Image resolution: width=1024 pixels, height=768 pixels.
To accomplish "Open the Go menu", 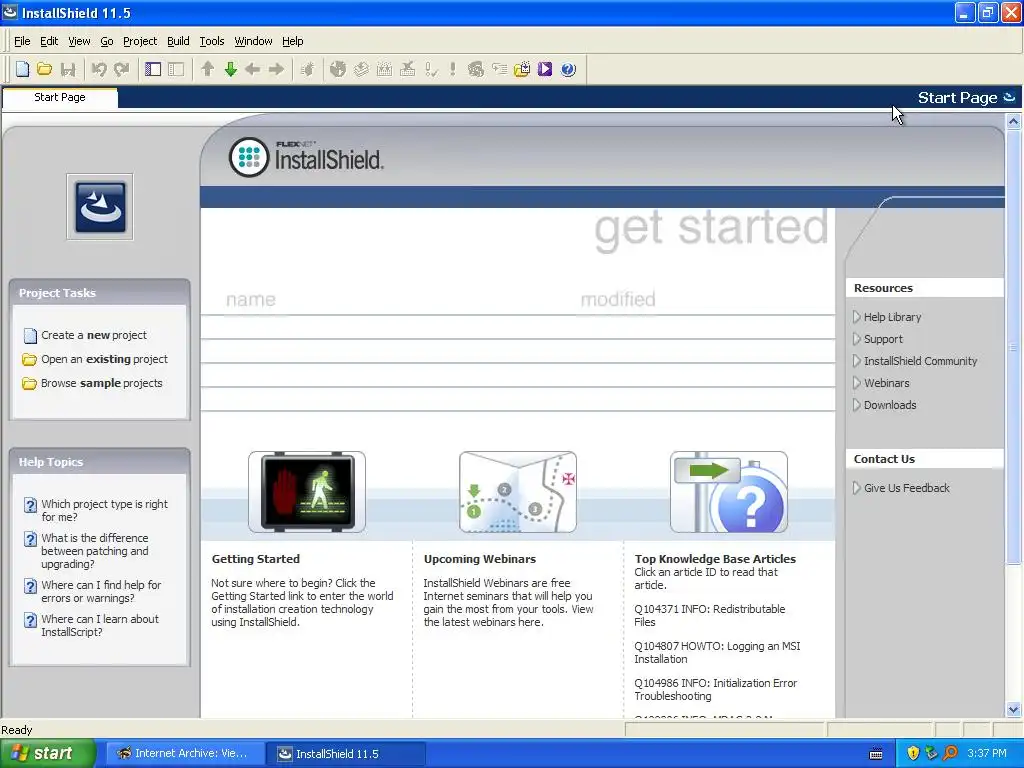I will coord(107,41).
